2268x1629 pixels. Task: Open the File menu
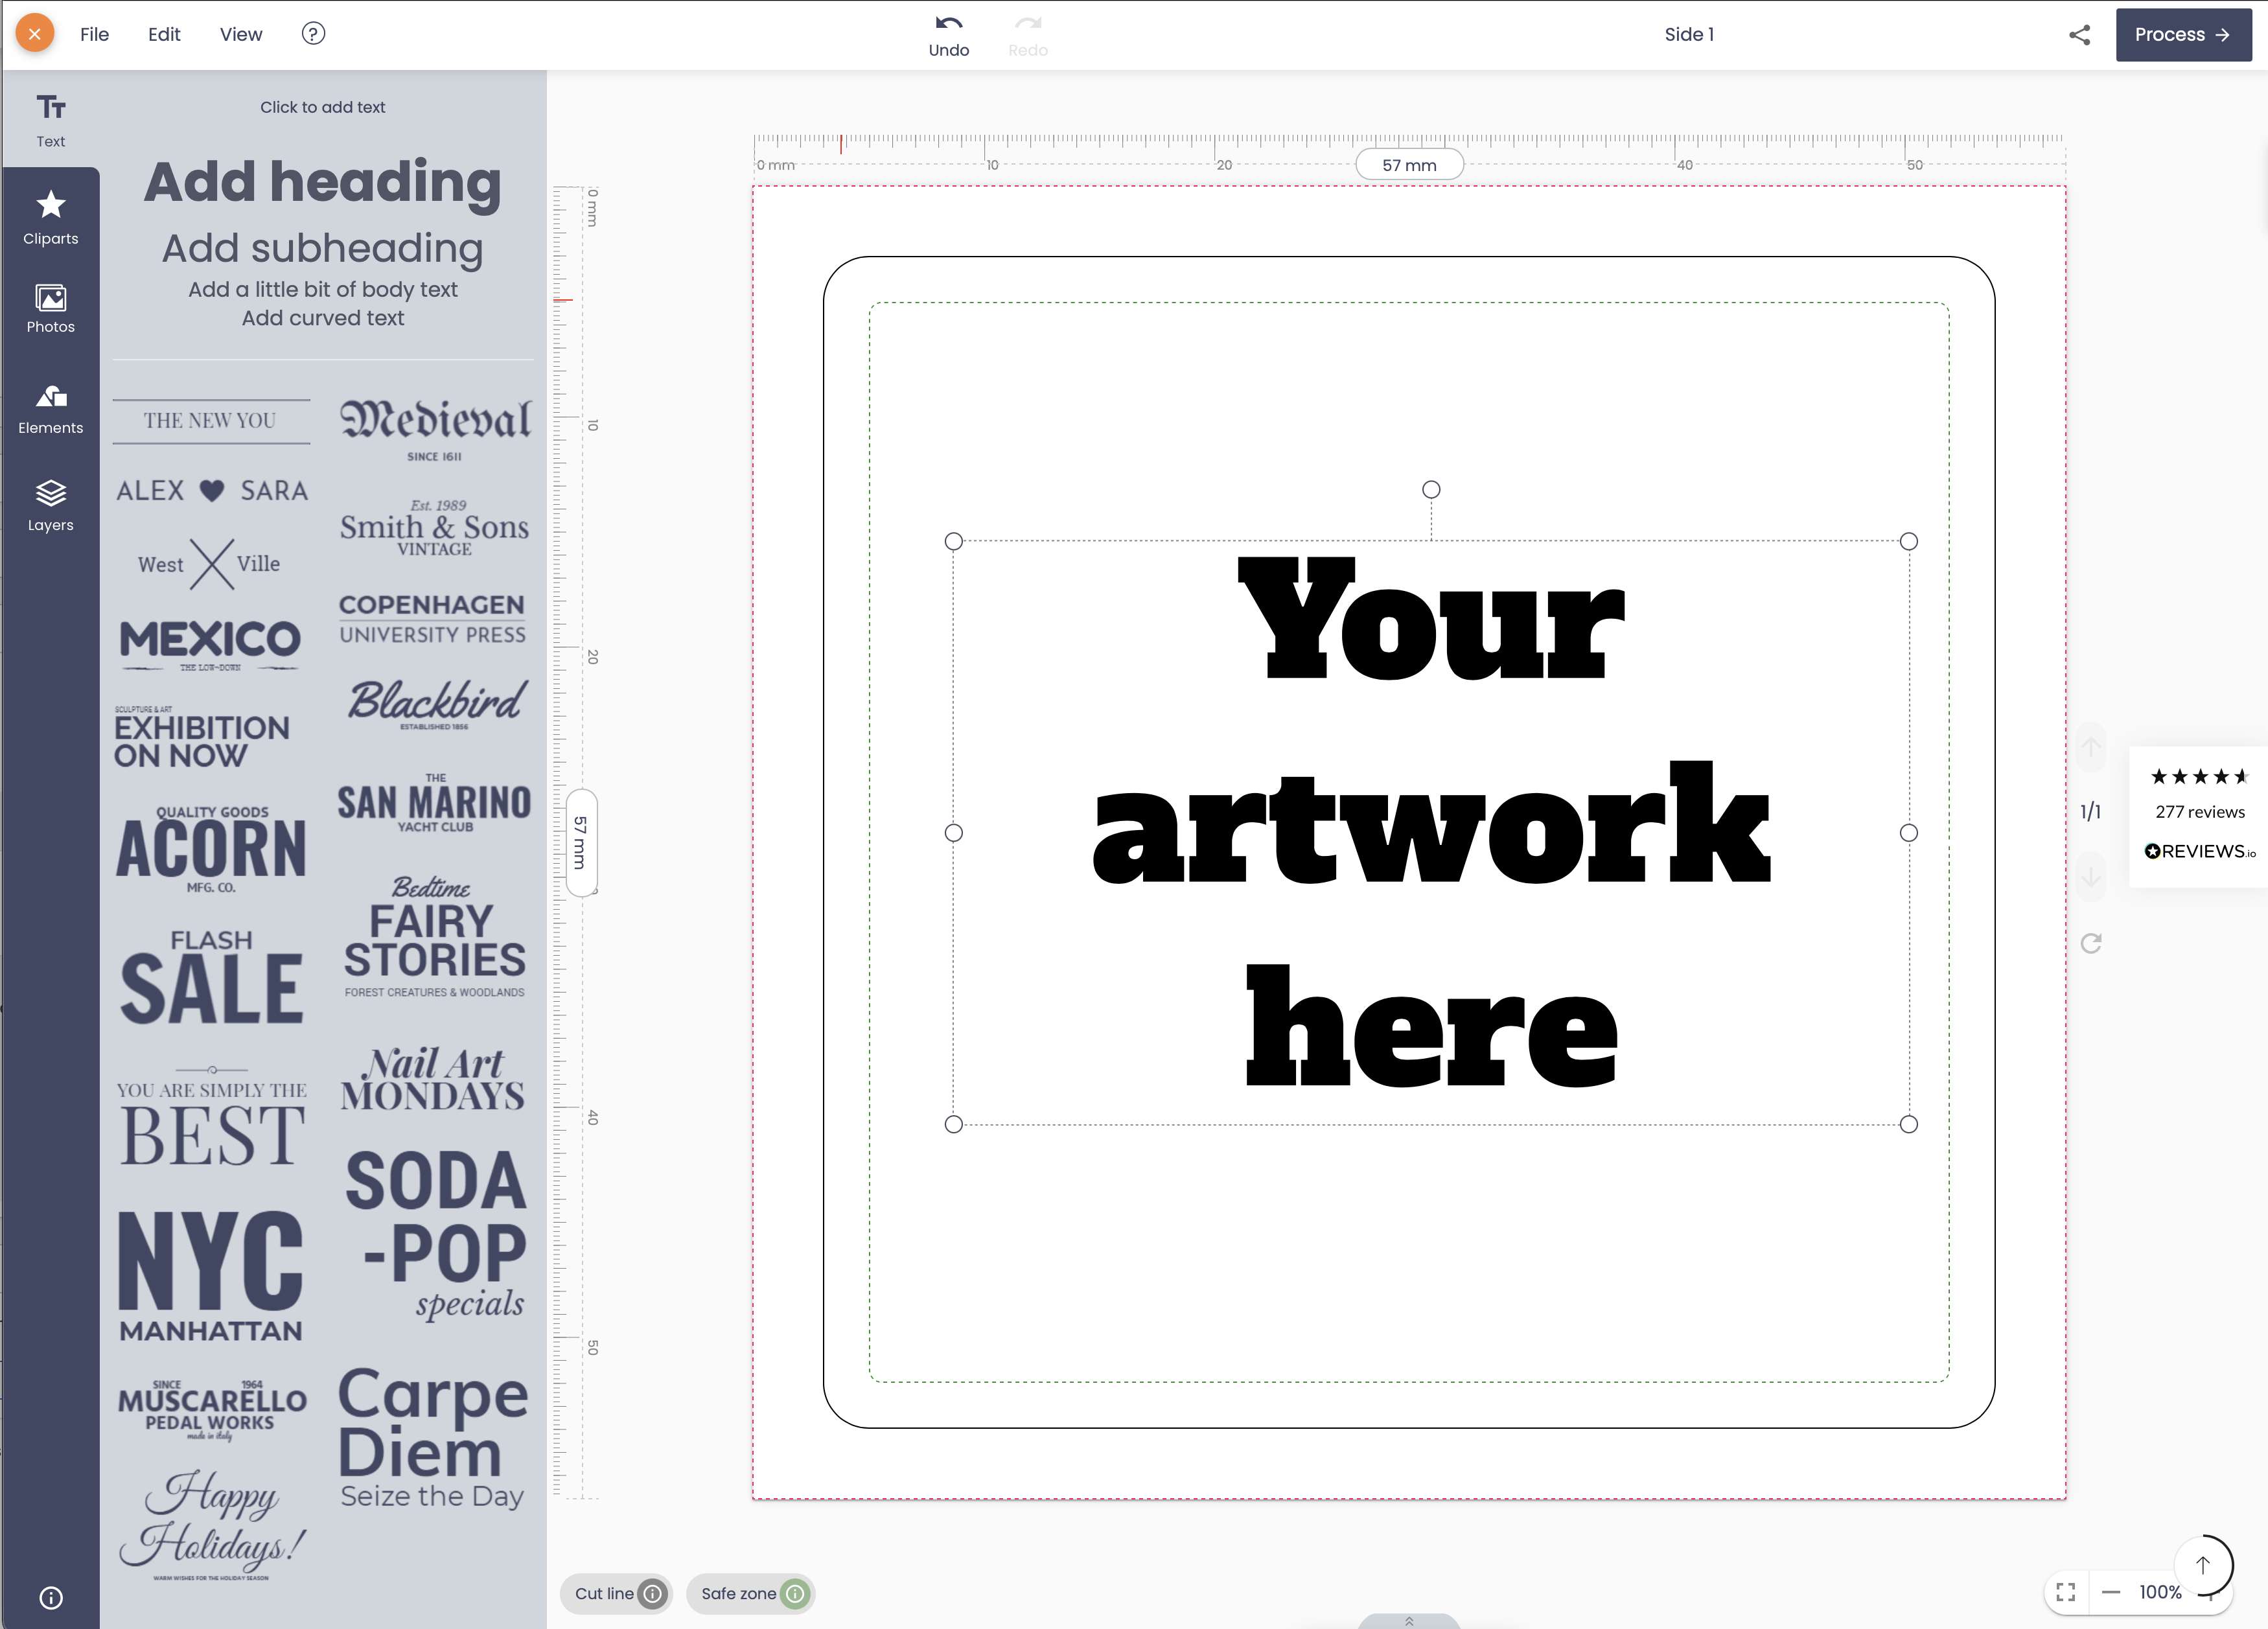pyautogui.click(x=94, y=34)
